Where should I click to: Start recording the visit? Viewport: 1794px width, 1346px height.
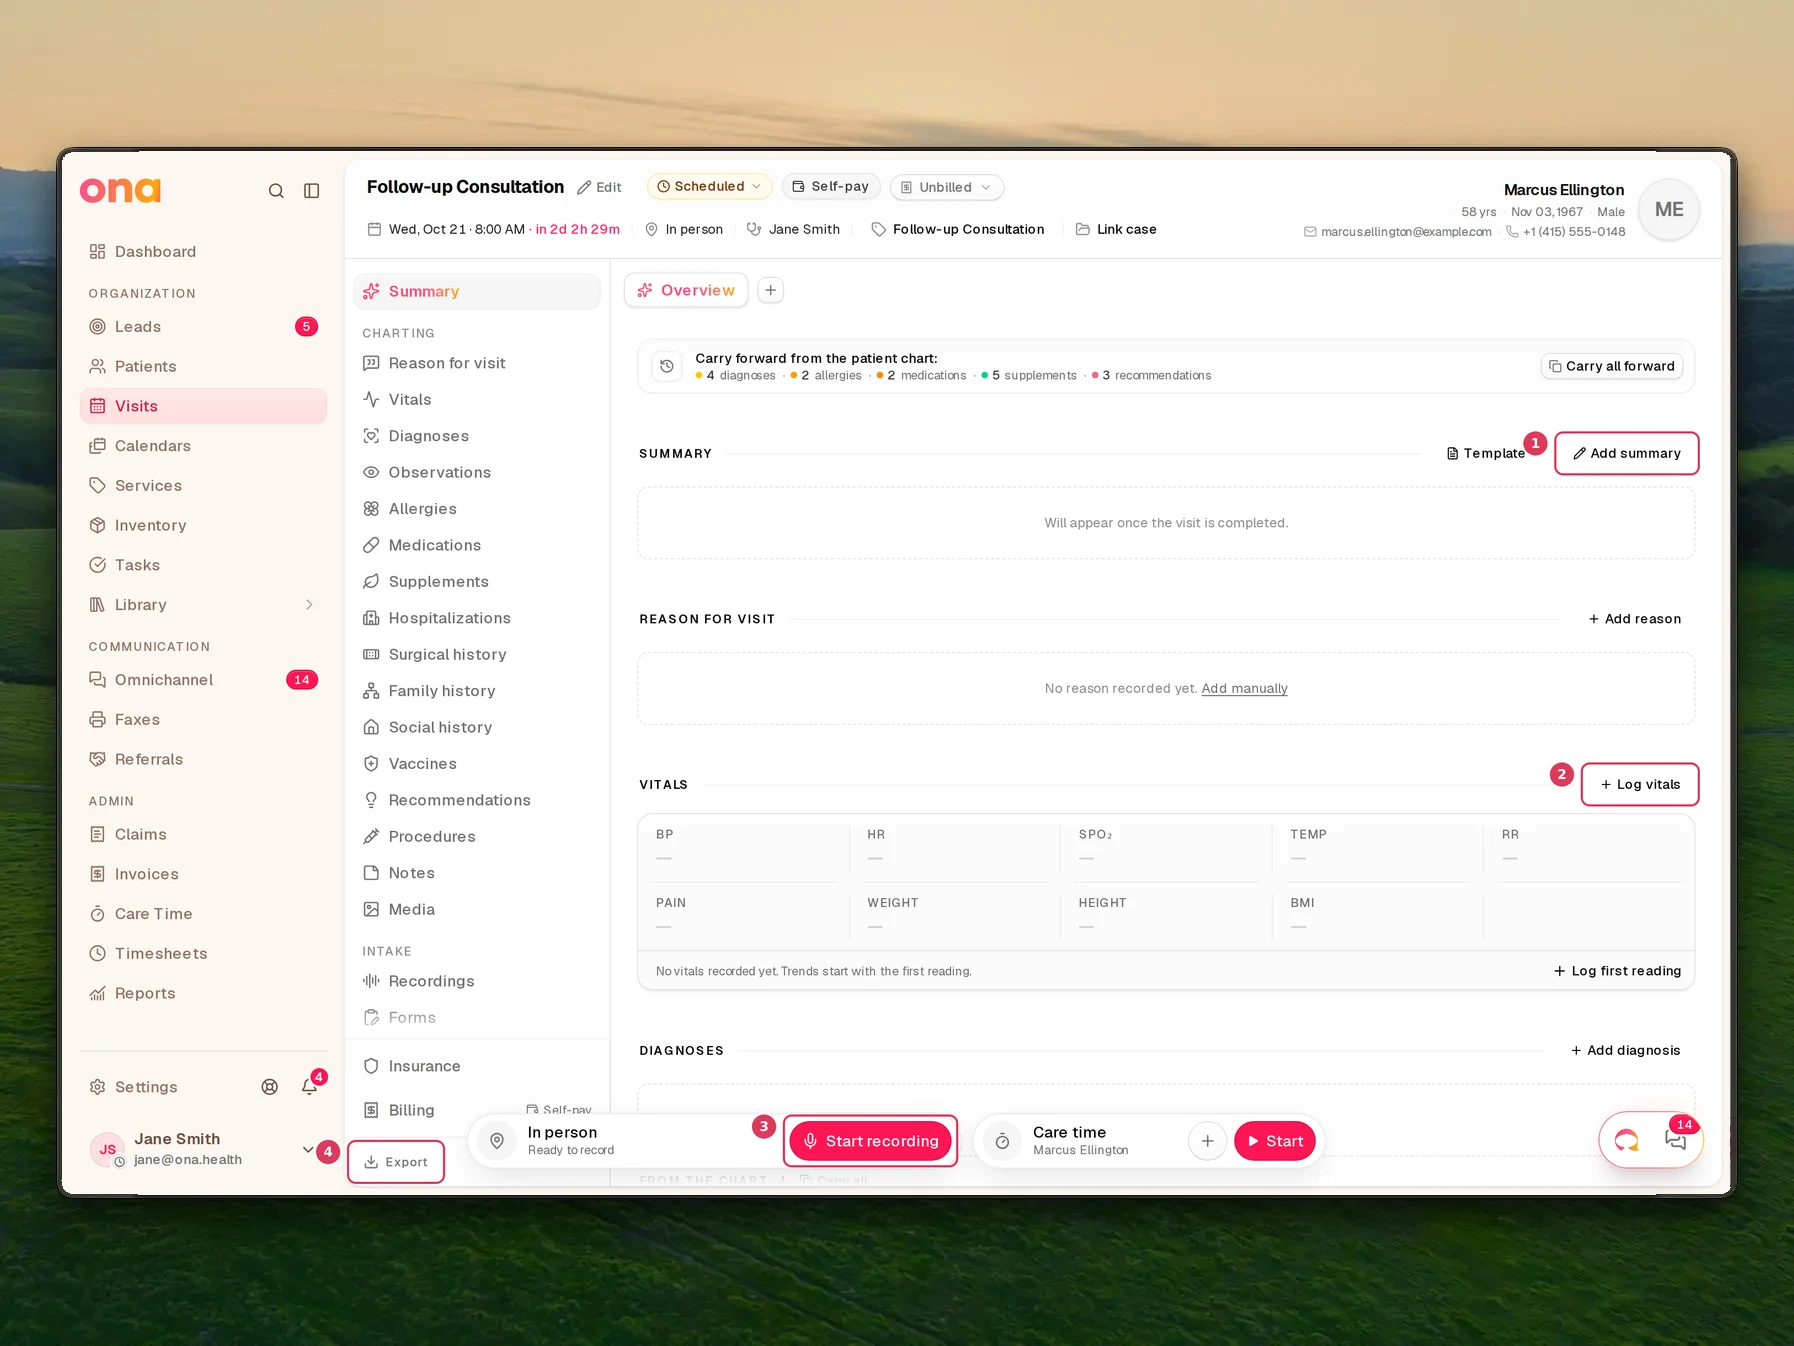coord(871,1141)
